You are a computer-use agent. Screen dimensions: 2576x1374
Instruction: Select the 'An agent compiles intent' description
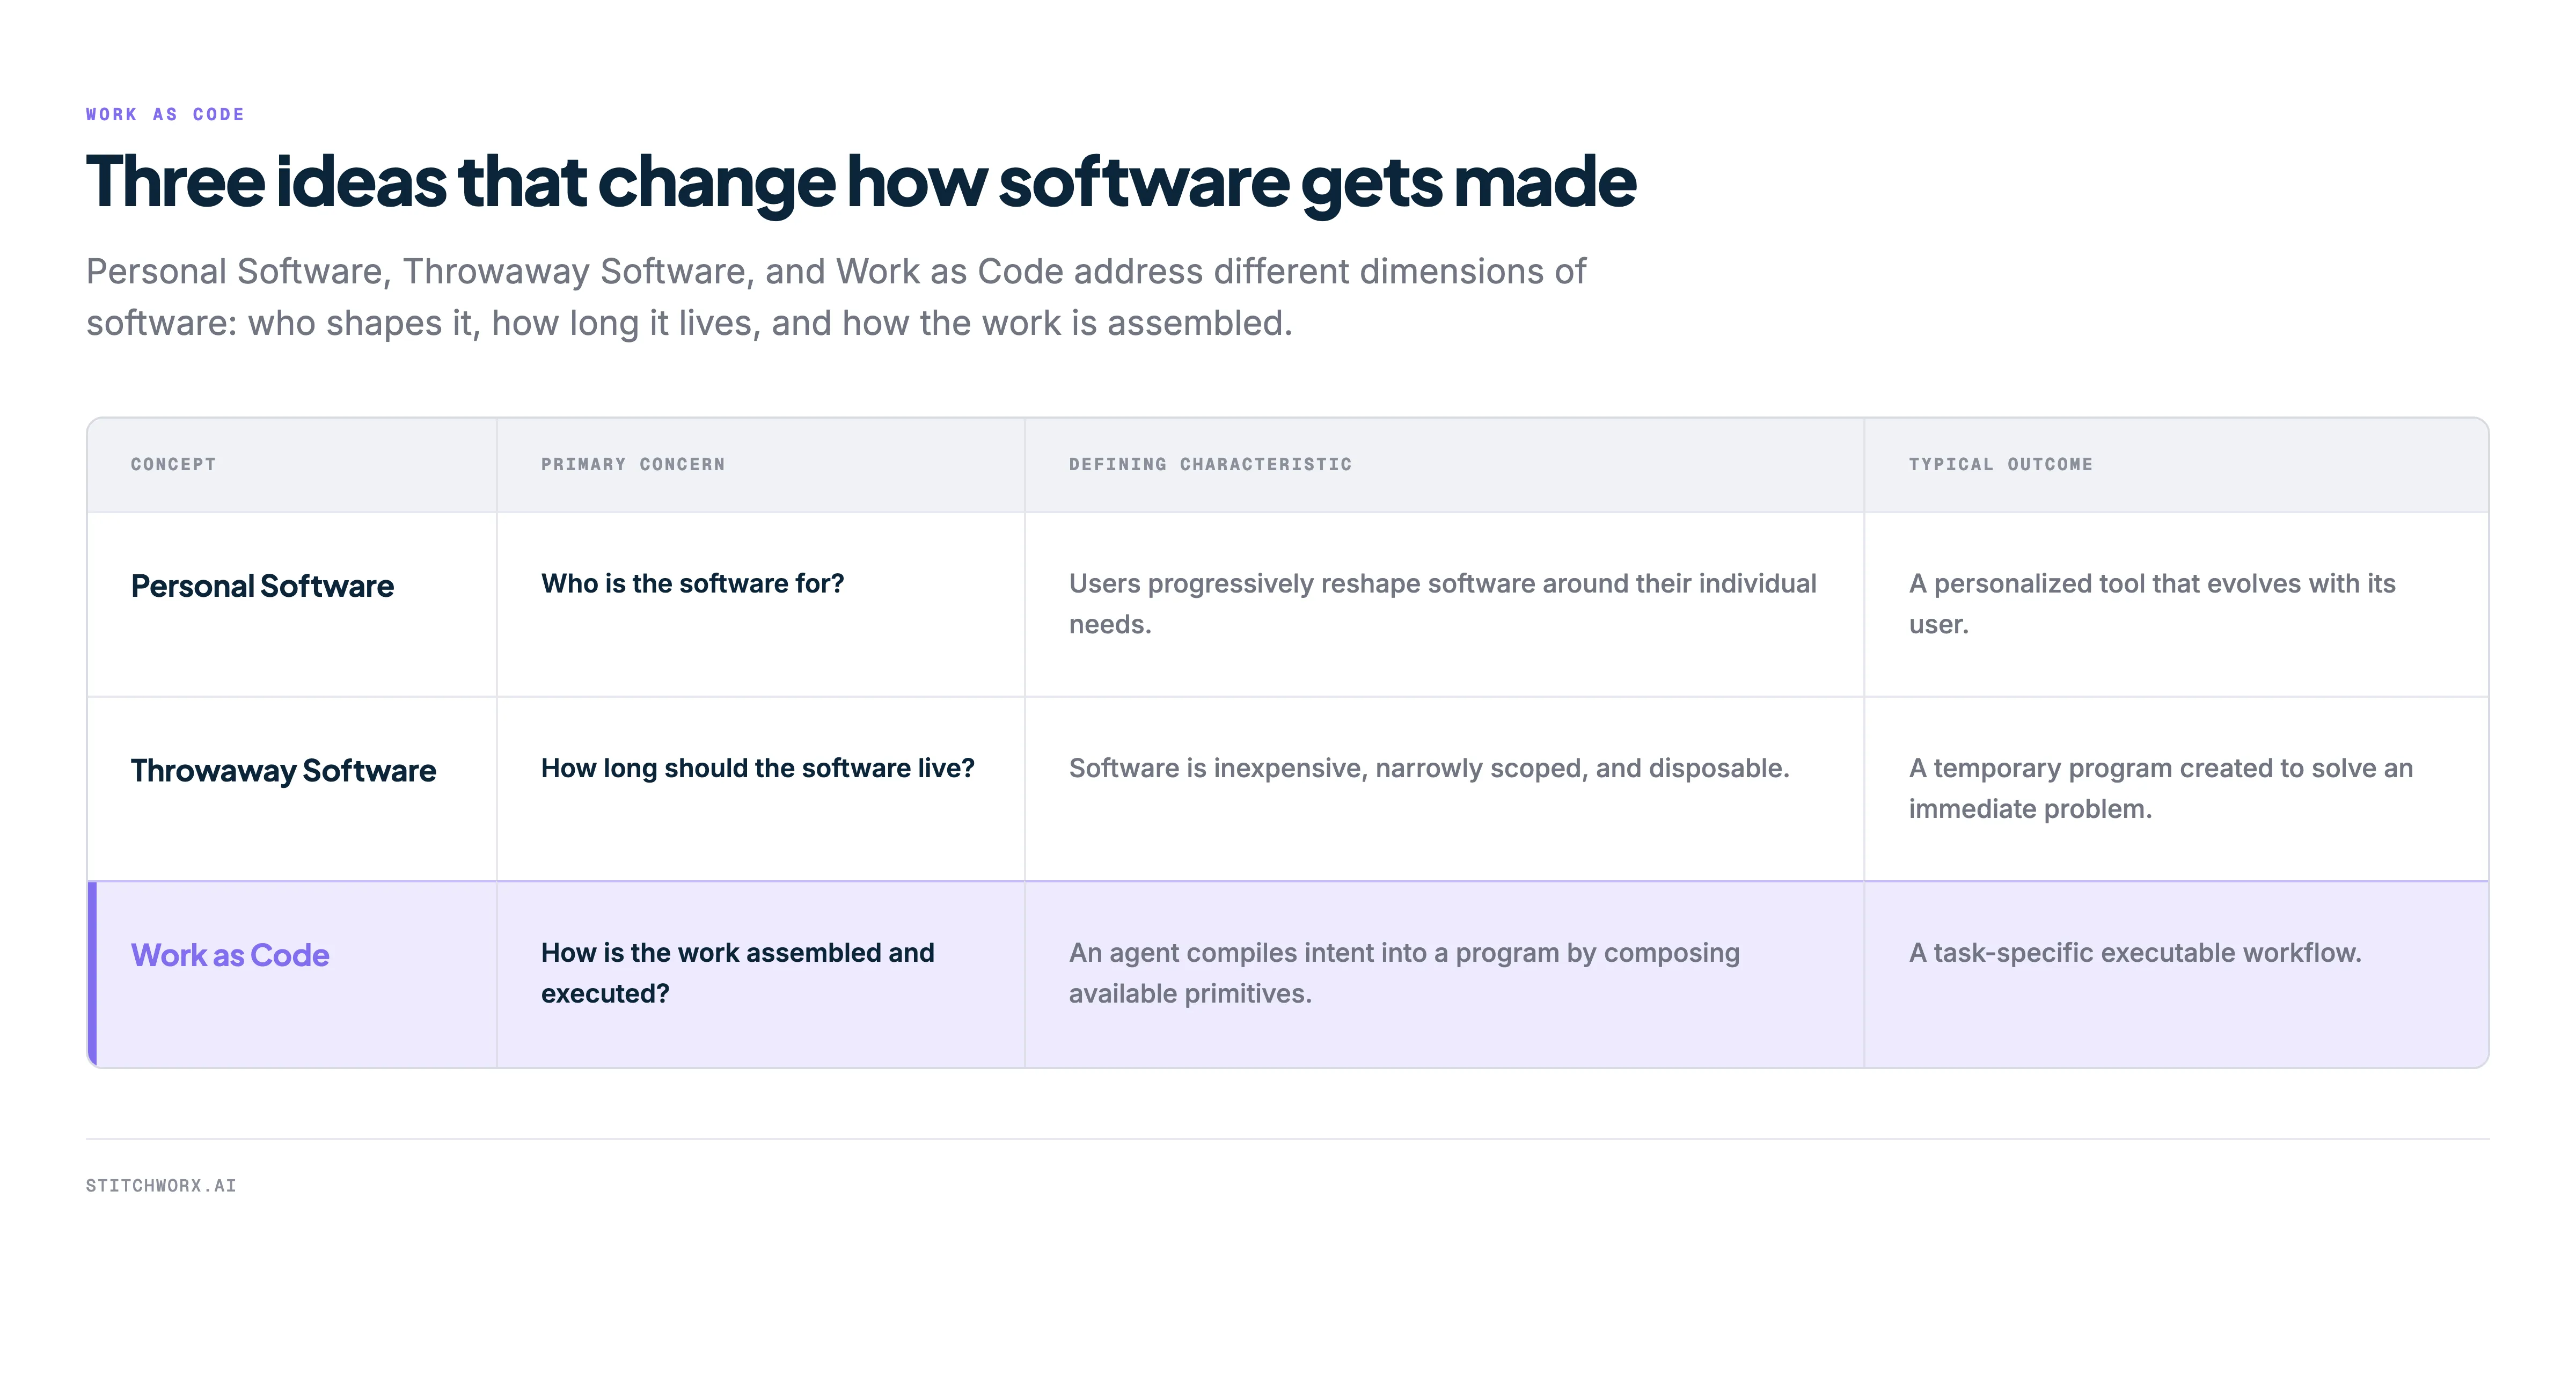click(1404, 973)
